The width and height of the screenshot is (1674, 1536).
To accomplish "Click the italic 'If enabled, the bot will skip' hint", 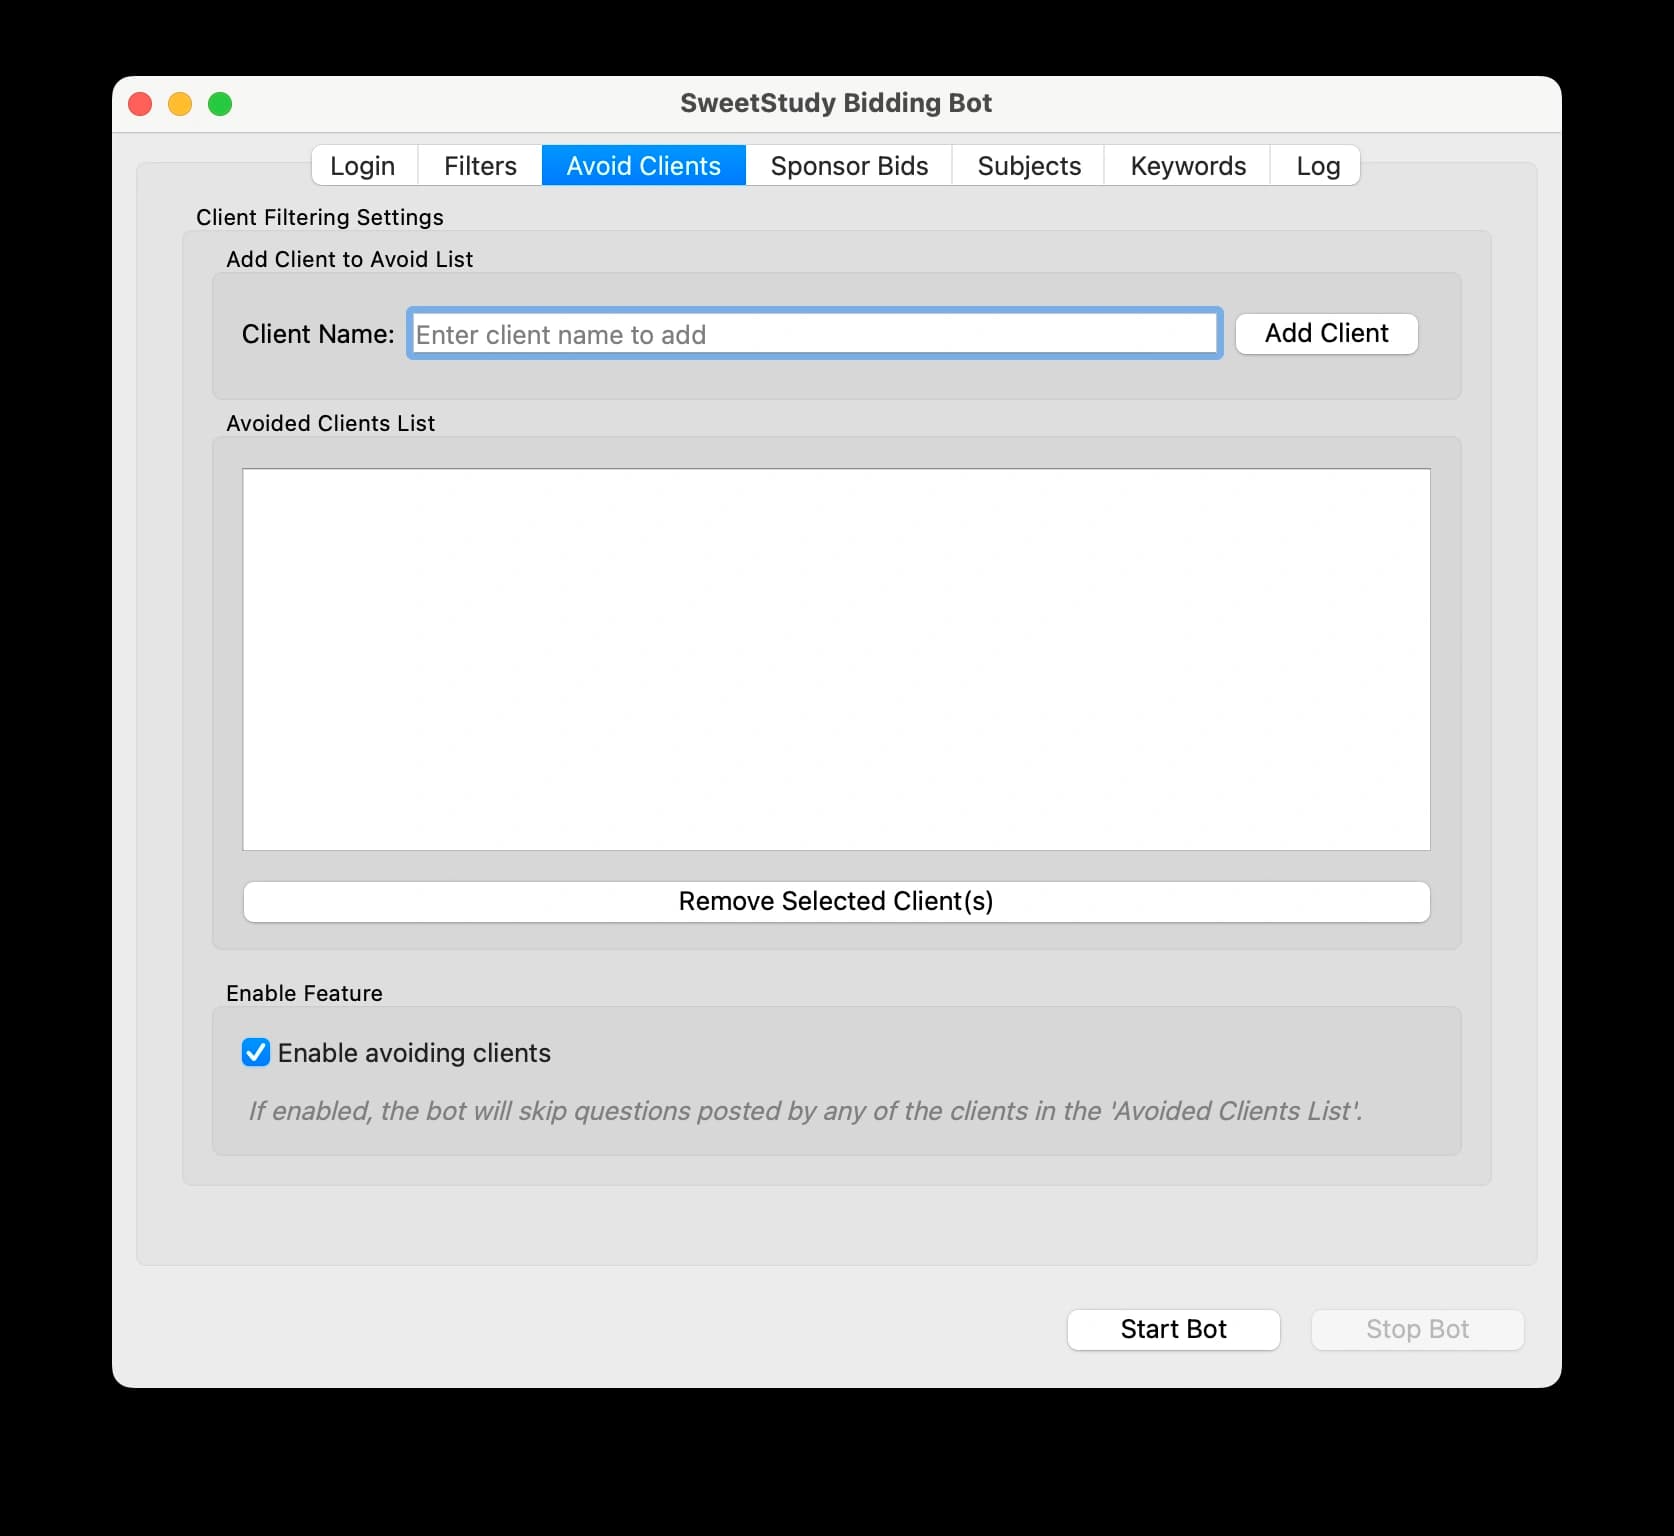I will pos(805,1111).
